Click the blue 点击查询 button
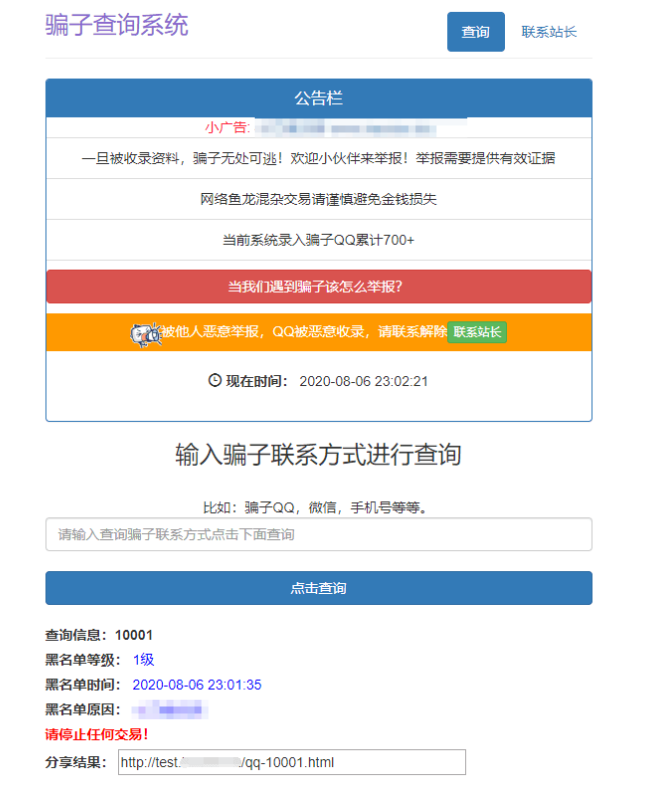Screen dimensions: 671x794 pyautogui.click(x=319, y=588)
